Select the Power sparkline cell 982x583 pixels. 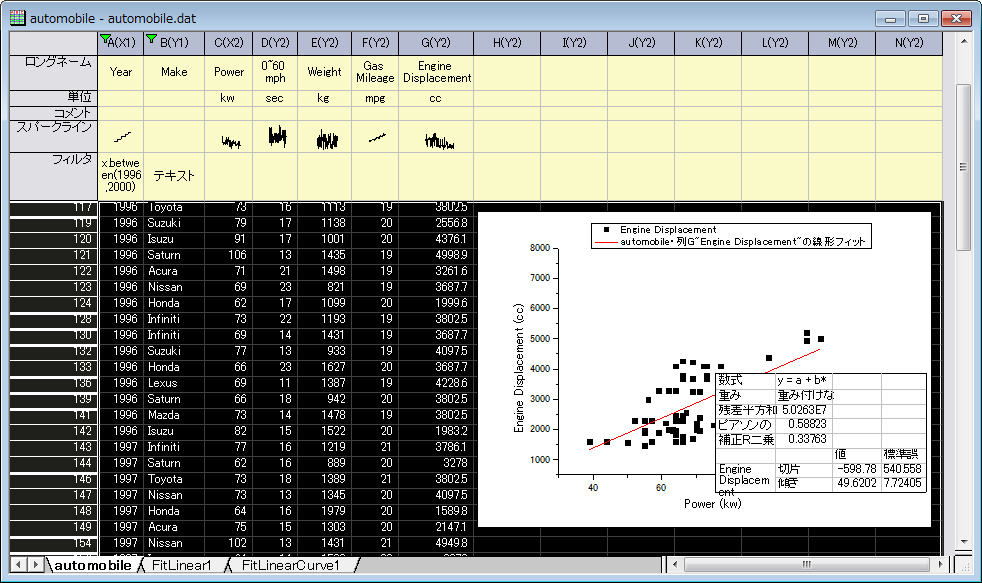point(229,137)
